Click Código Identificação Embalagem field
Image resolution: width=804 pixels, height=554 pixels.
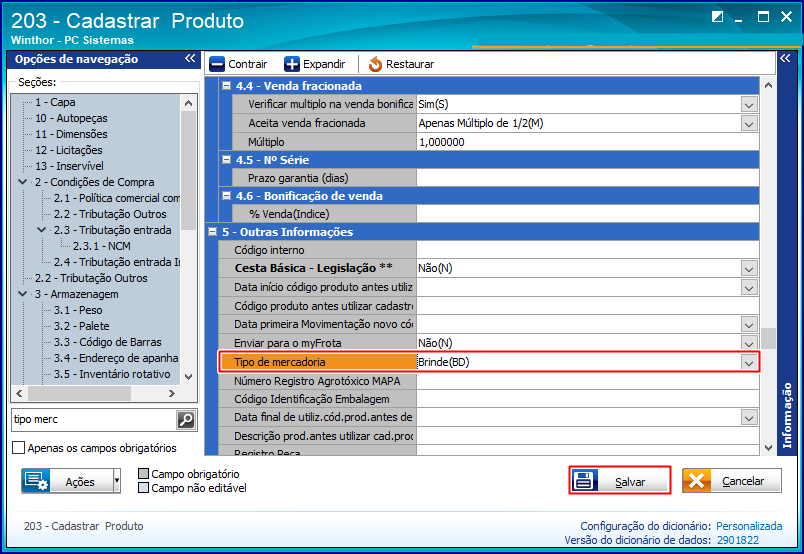[x=588, y=399]
